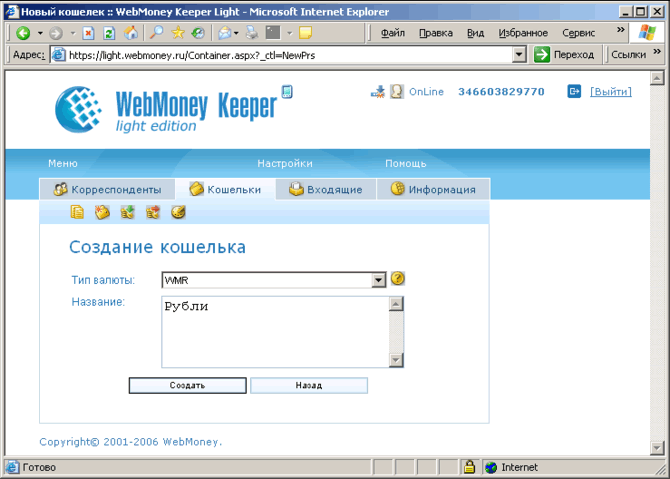Open the Back button history dropdown arrow
The height and width of the screenshot is (479, 670).
coord(40,33)
